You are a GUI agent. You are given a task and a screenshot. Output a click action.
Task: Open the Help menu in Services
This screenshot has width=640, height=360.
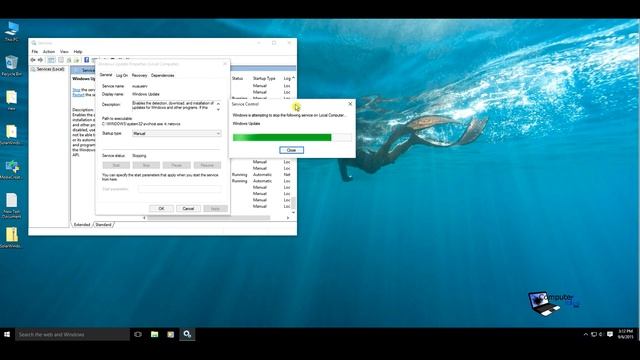coord(78,52)
